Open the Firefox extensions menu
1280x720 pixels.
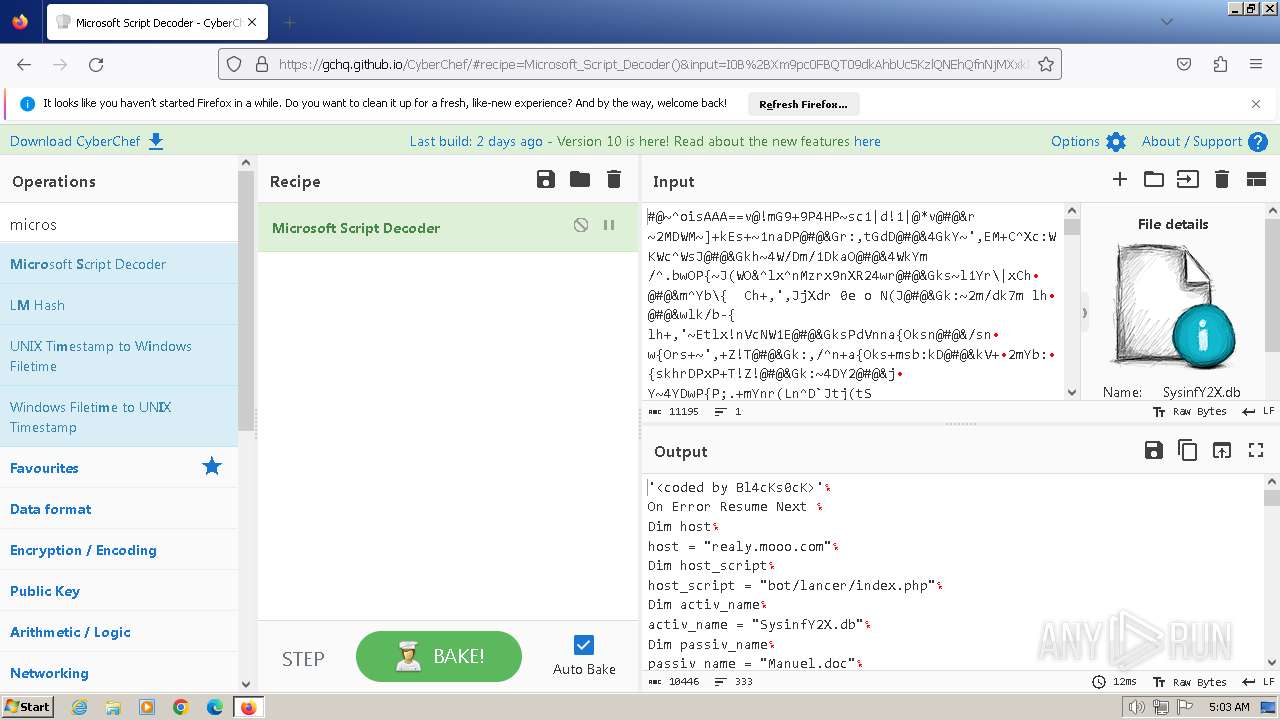tap(1220, 64)
